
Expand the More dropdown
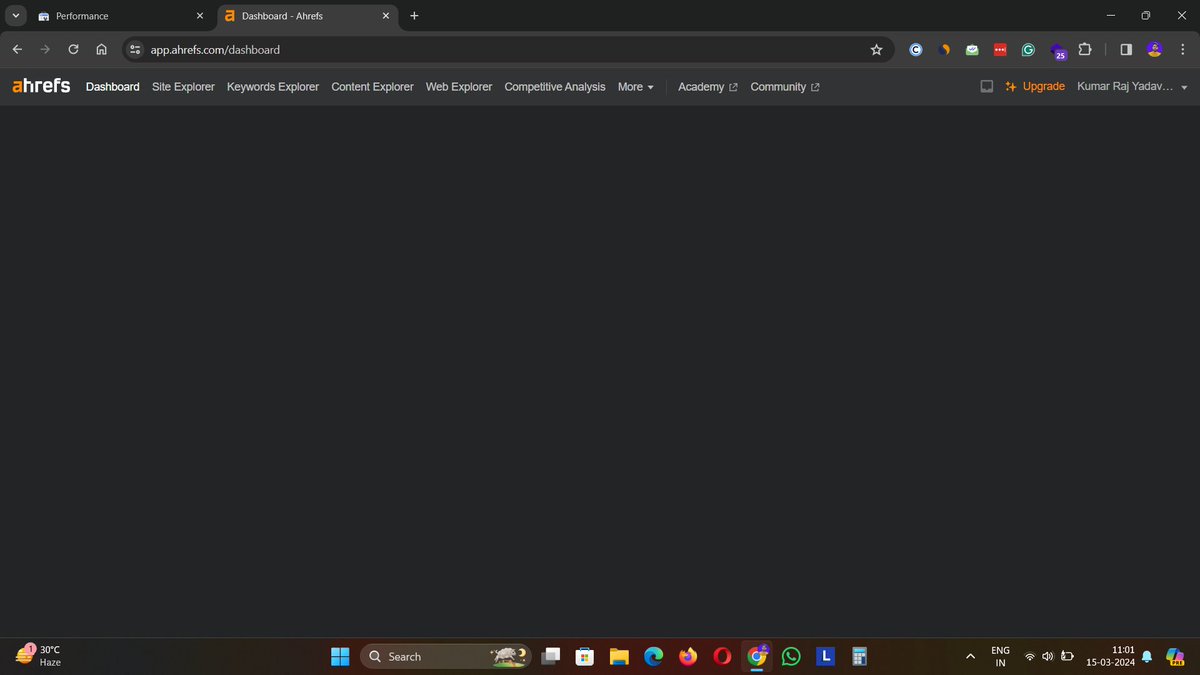tap(636, 87)
